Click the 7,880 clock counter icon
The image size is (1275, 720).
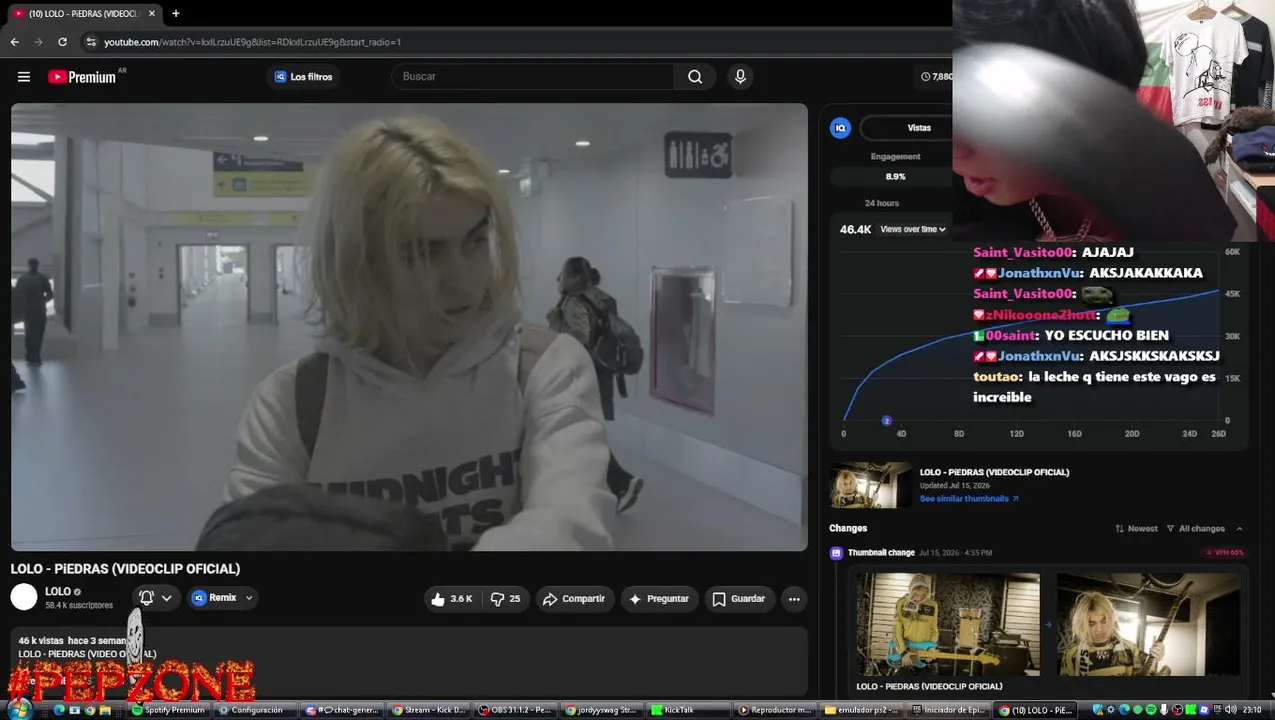point(926,77)
